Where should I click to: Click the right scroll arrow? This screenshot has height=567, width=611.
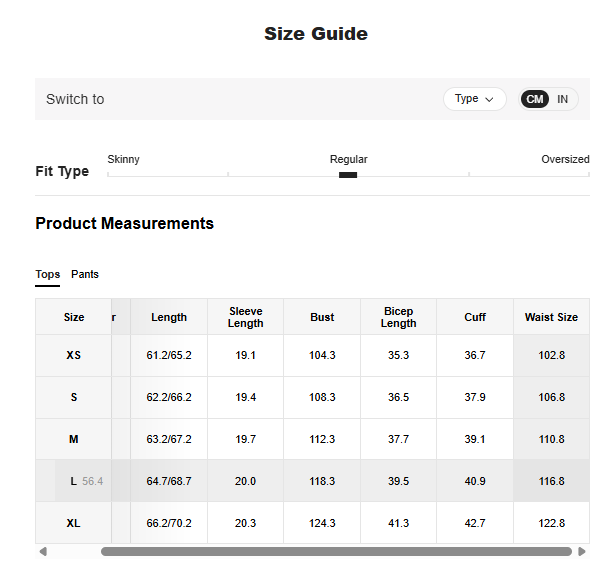583,551
